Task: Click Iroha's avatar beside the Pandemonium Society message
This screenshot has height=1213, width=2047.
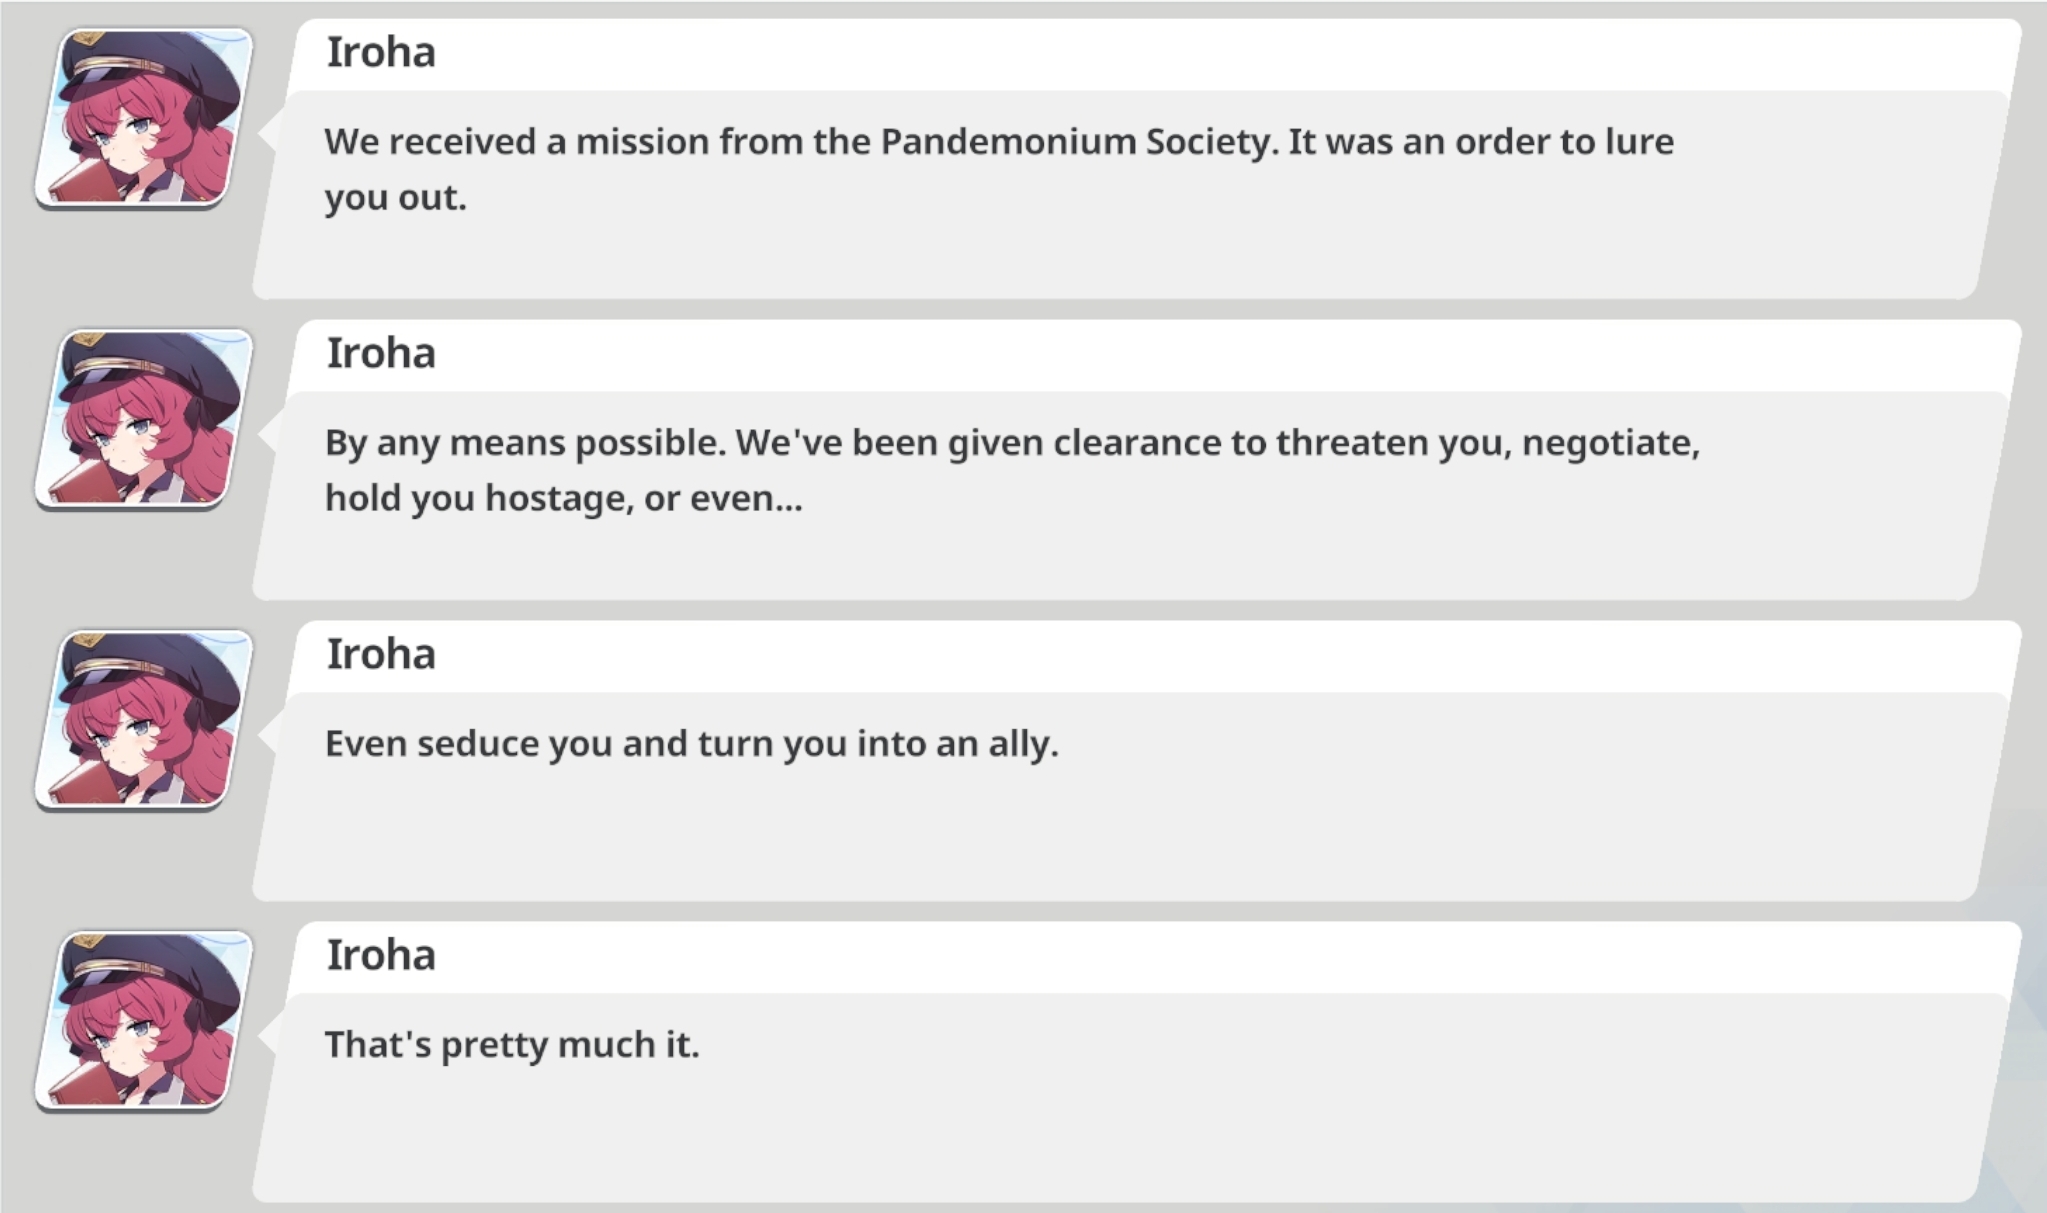Action: click(143, 117)
